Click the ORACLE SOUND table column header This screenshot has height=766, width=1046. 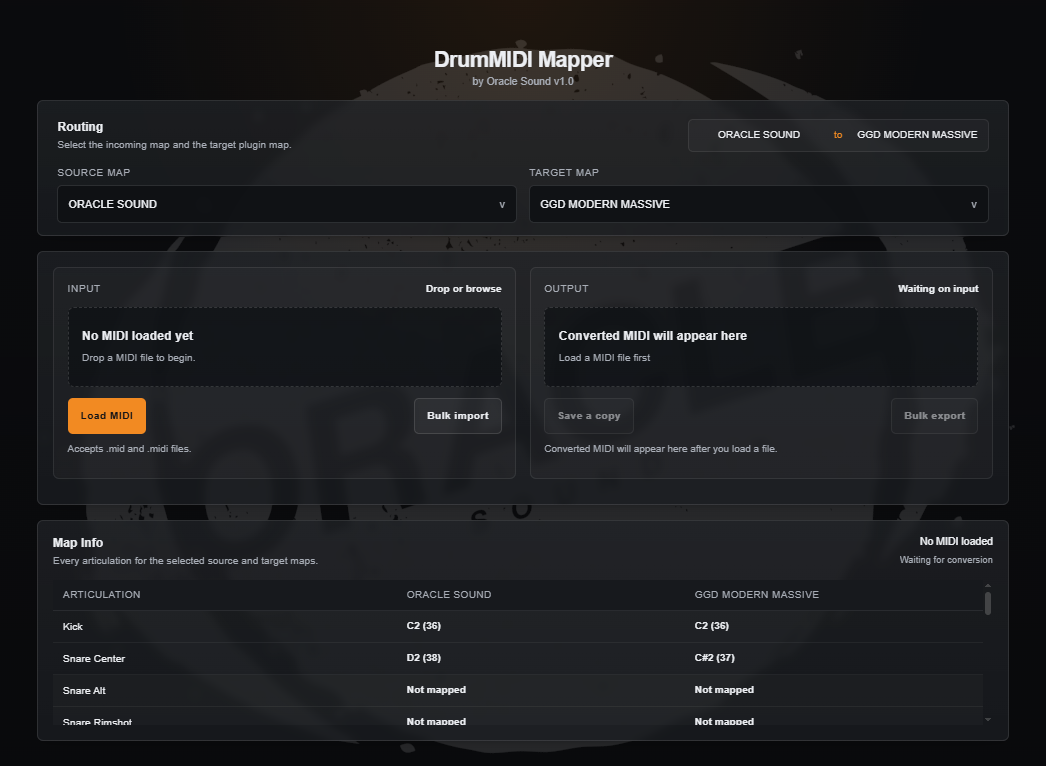point(448,595)
